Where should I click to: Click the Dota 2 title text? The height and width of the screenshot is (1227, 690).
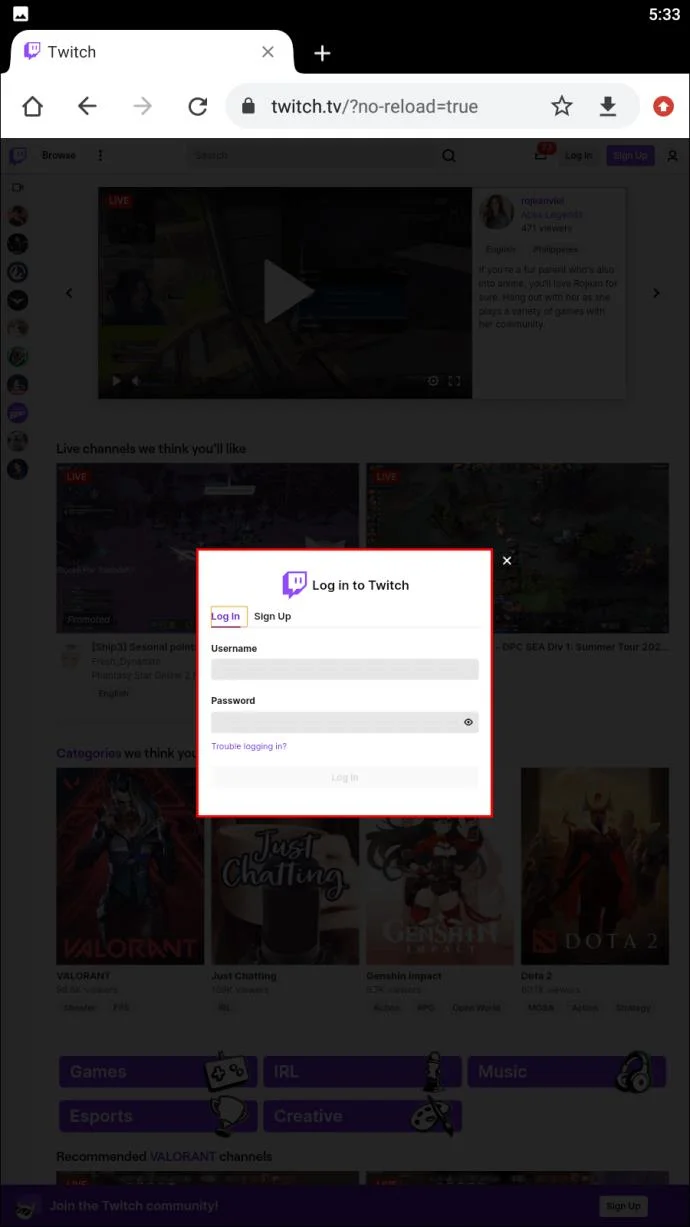pyautogui.click(x=536, y=976)
